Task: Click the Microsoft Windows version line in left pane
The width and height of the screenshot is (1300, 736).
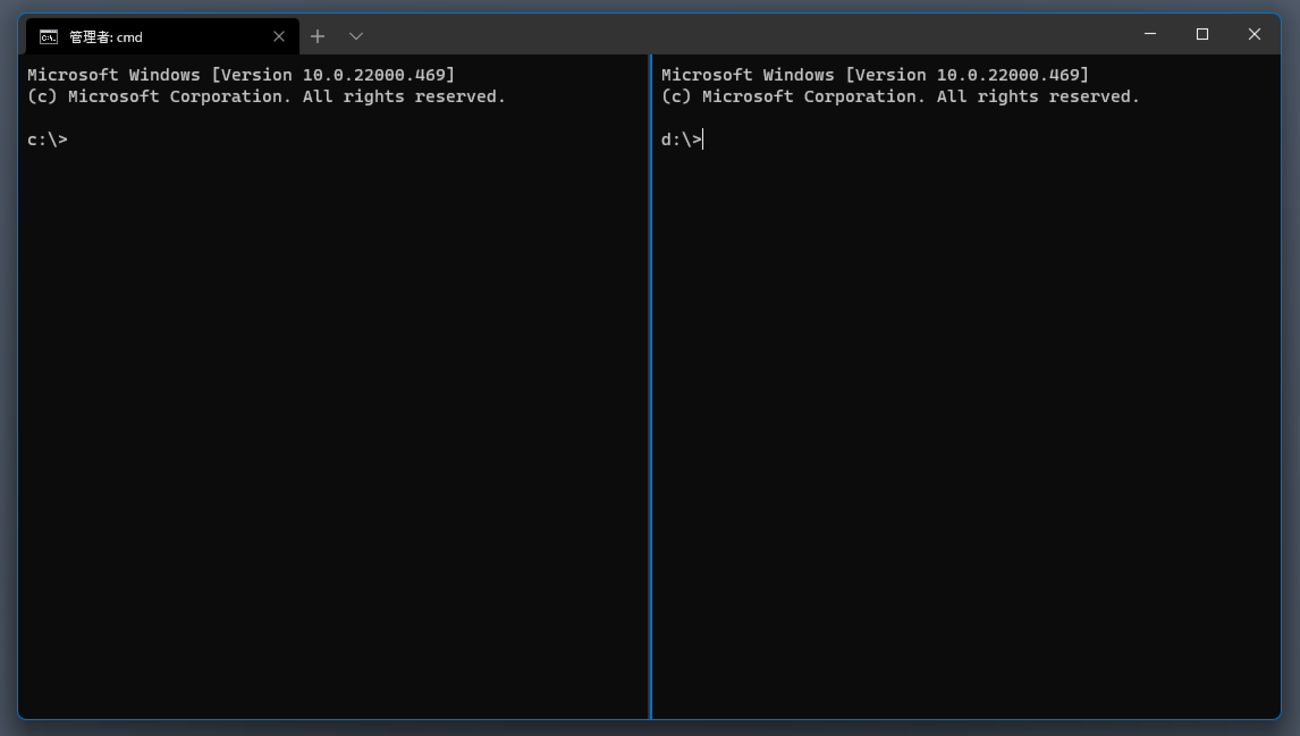Action: pos(240,75)
